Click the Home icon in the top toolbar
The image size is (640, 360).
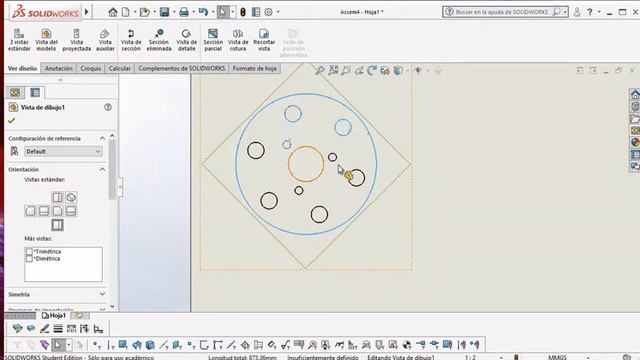point(113,12)
